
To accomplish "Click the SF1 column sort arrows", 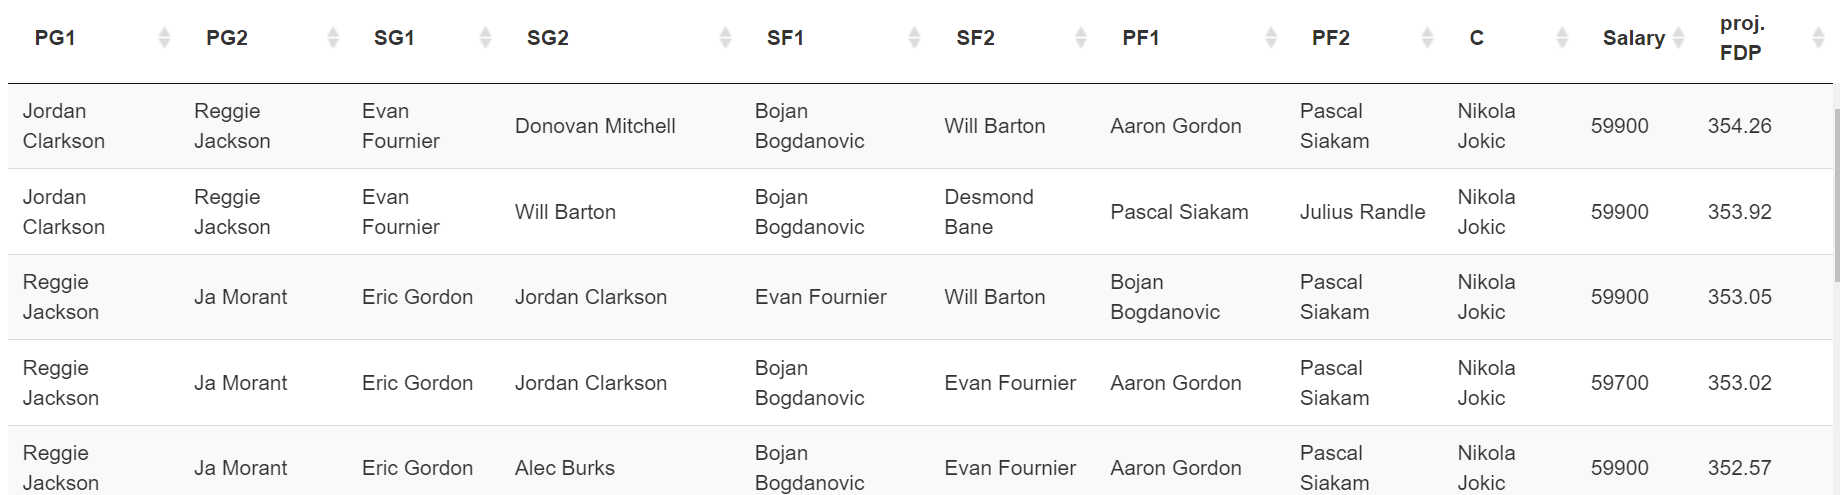I will 914,38.
